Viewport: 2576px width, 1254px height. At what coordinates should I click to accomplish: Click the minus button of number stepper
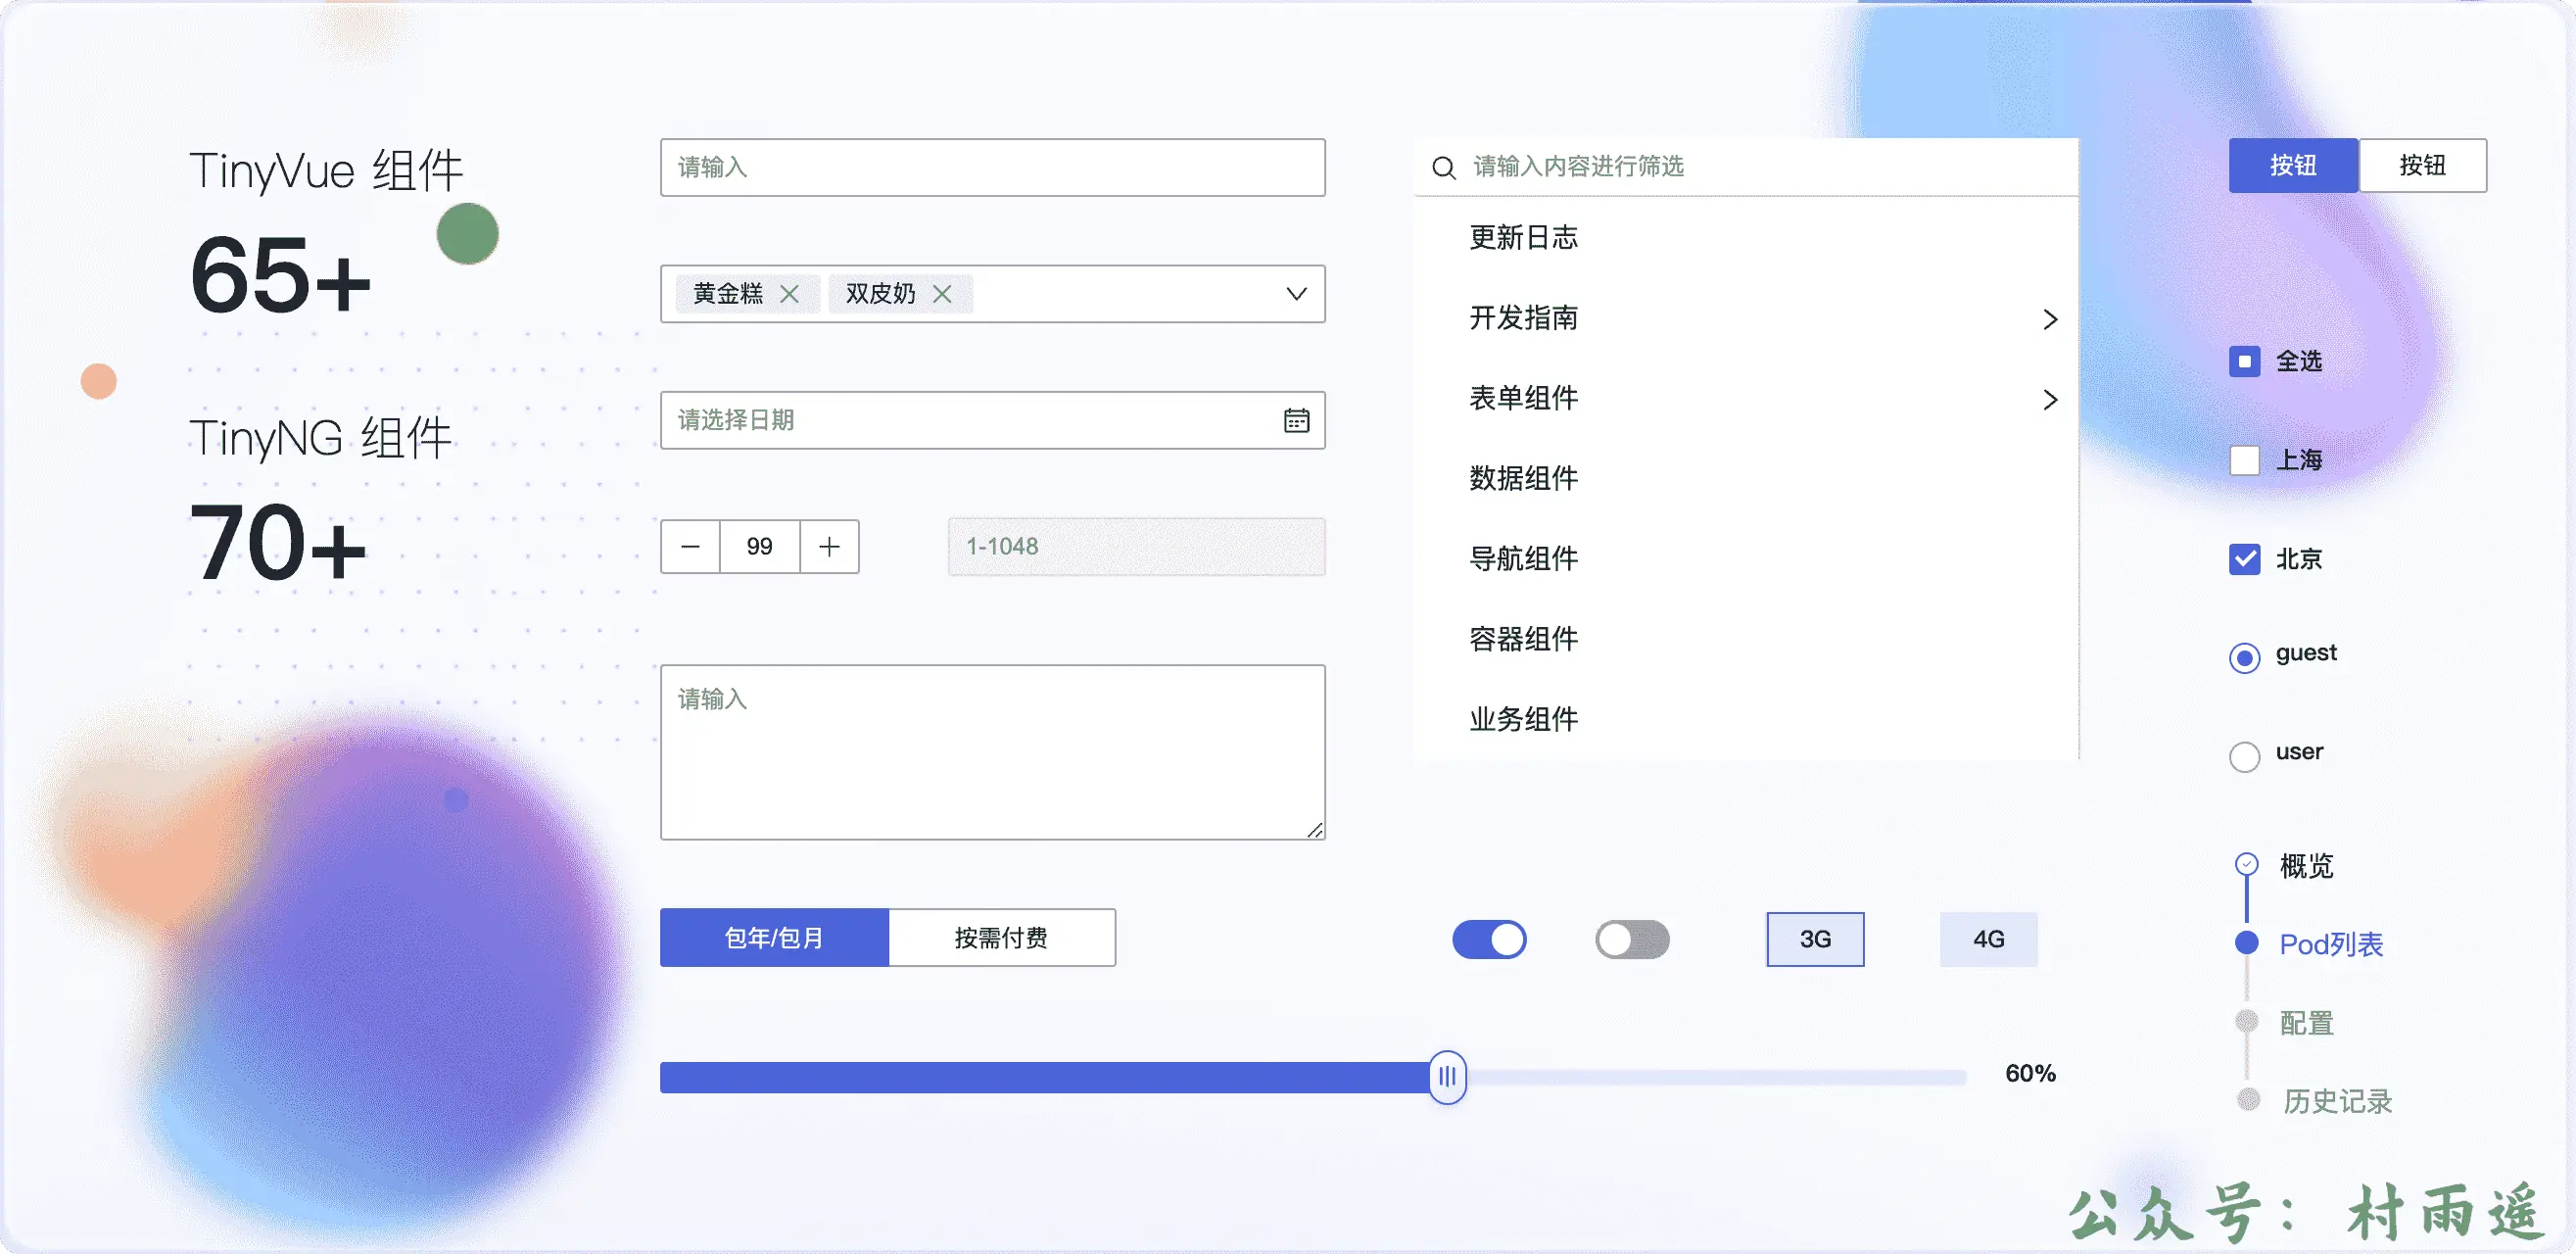coord(690,547)
